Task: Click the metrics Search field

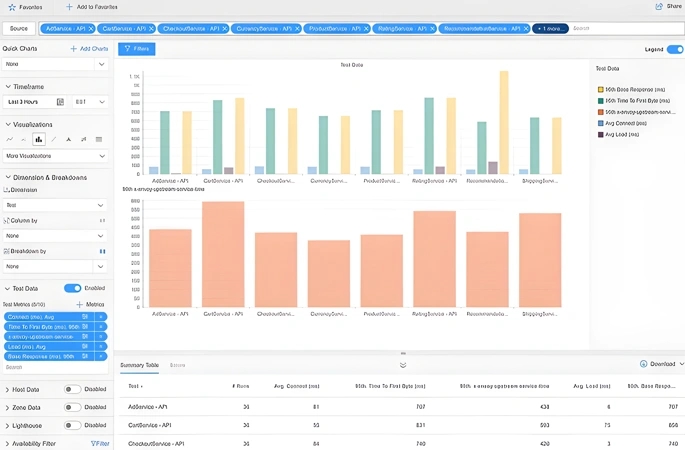Action: coord(55,367)
